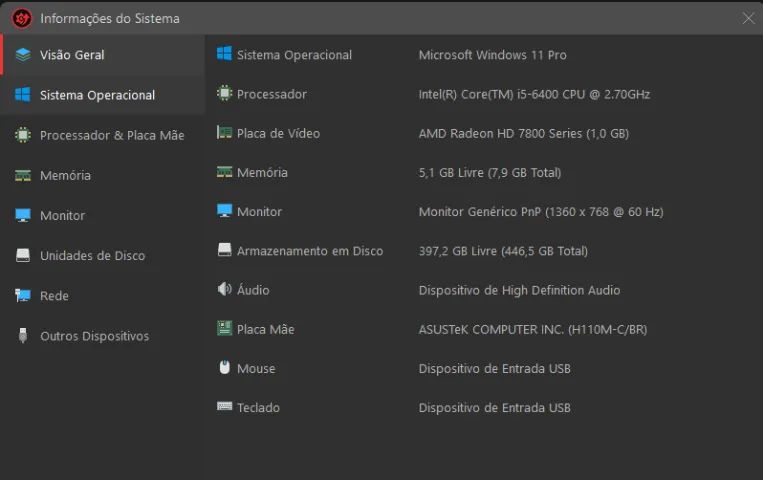Click the Informações do Sistema title text

110,18
